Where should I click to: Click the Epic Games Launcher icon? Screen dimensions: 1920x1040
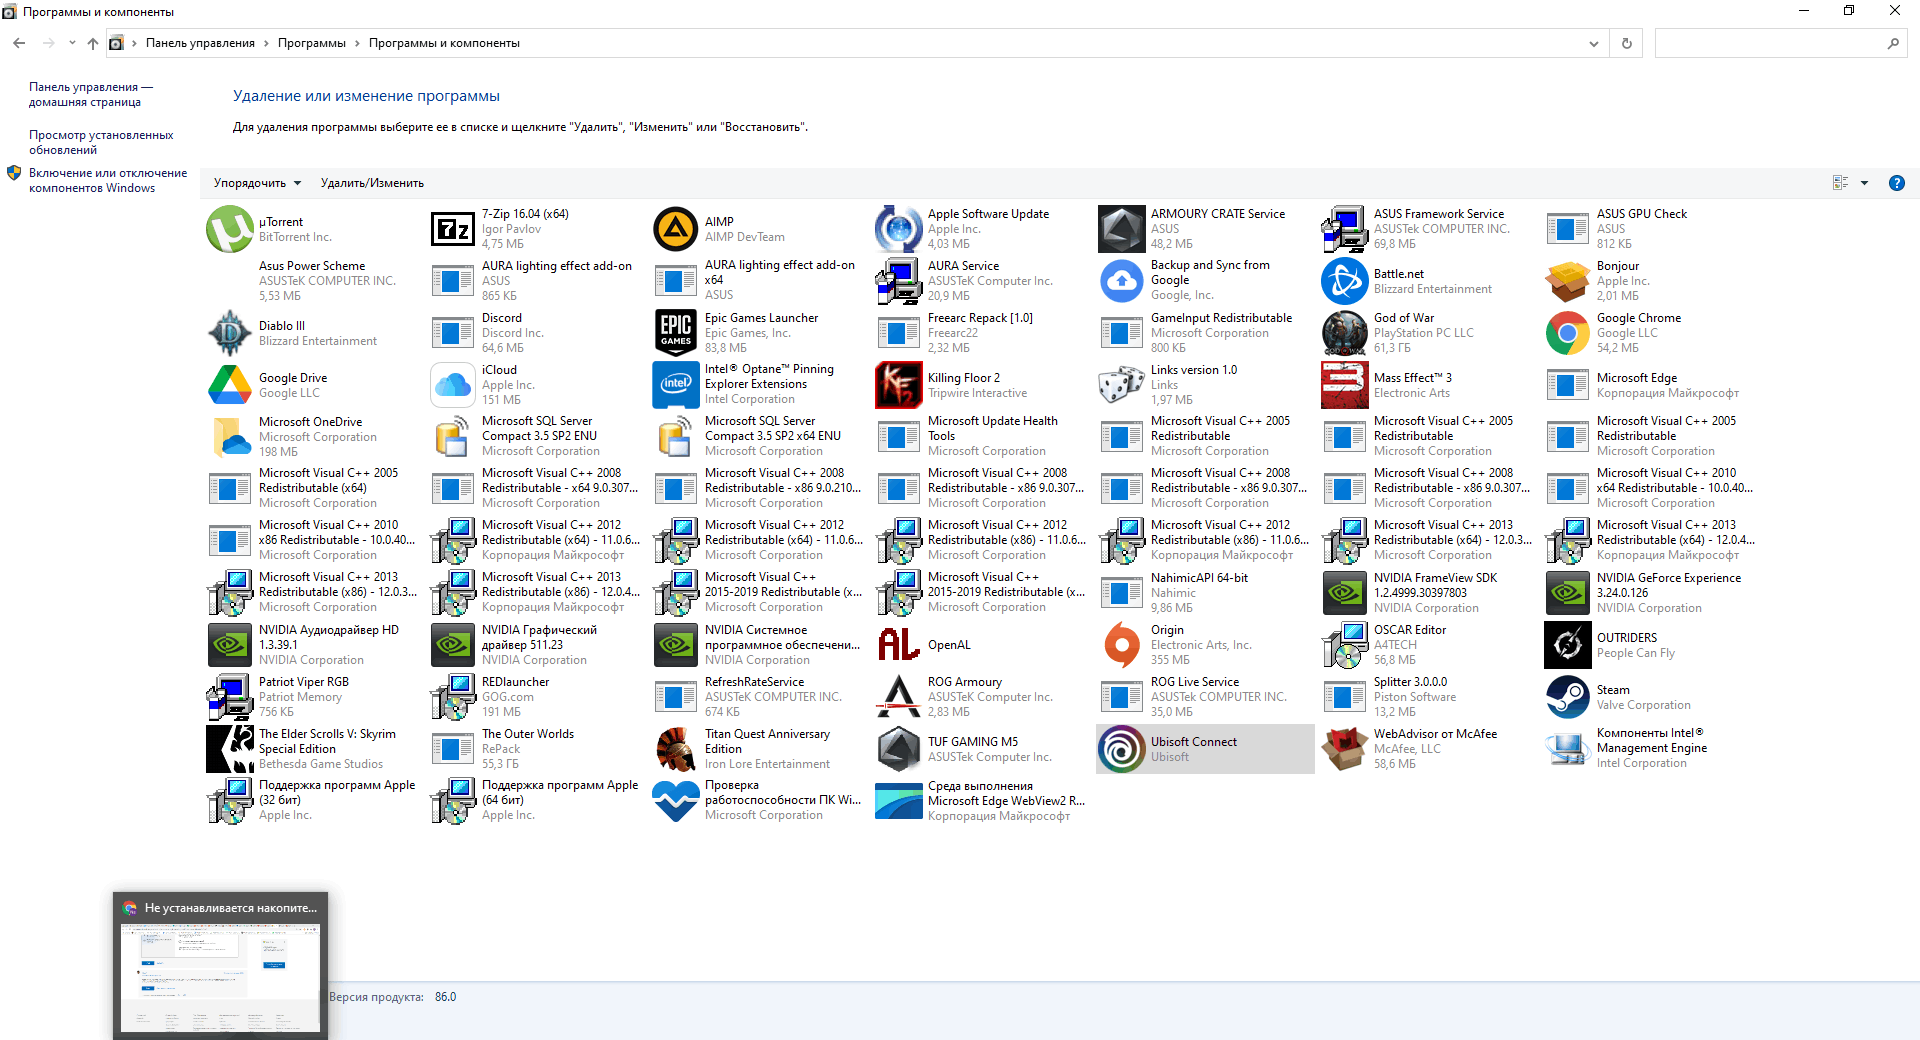click(676, 333)
